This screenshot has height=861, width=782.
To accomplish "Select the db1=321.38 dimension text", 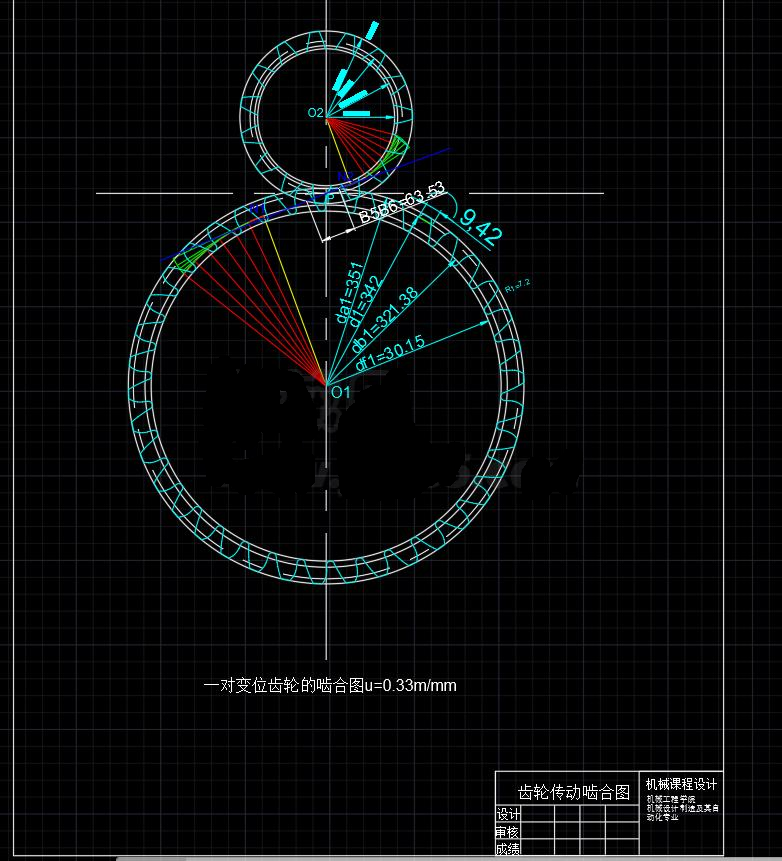I will (x=384, y=319).
